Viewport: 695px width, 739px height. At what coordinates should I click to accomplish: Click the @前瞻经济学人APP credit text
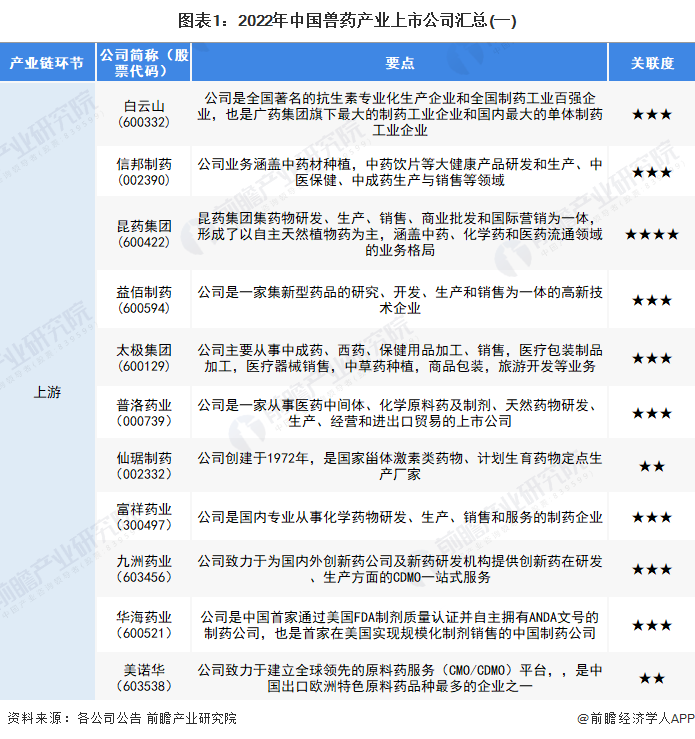point(636,718)
